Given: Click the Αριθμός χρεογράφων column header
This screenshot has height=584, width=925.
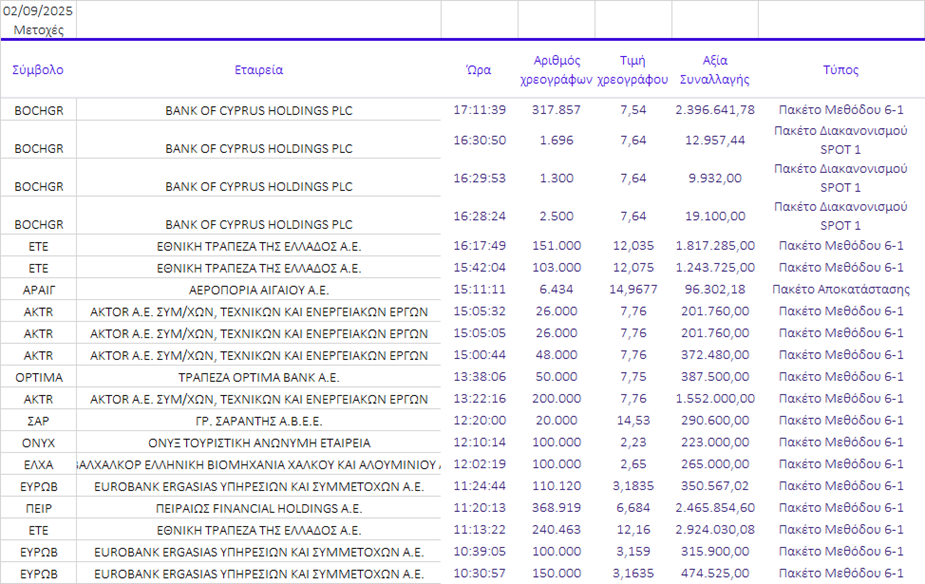Looking at the screenshot, I should tap(557, 70).
